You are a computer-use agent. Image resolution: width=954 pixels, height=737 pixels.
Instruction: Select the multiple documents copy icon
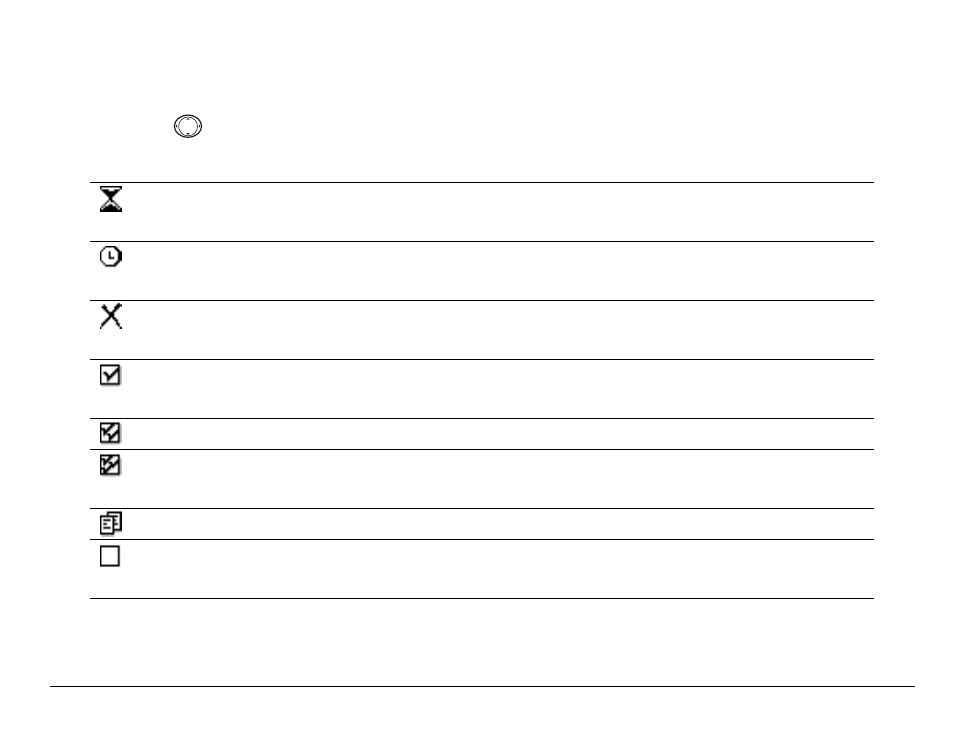pyautogui.click(x=111, y=523)
